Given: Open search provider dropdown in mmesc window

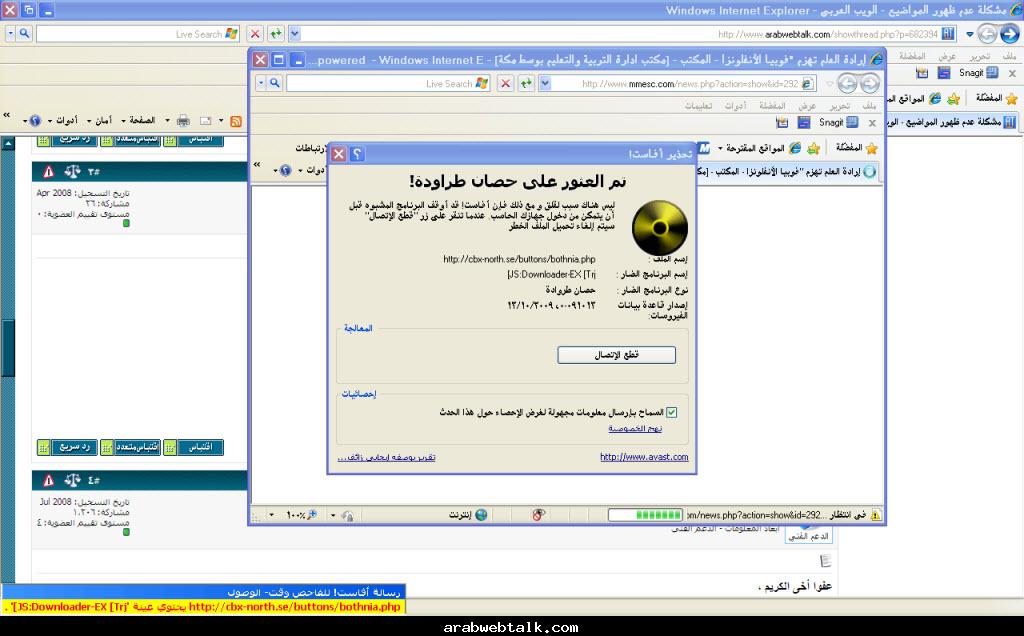Looking at the screenshot, I should point(261,84).
